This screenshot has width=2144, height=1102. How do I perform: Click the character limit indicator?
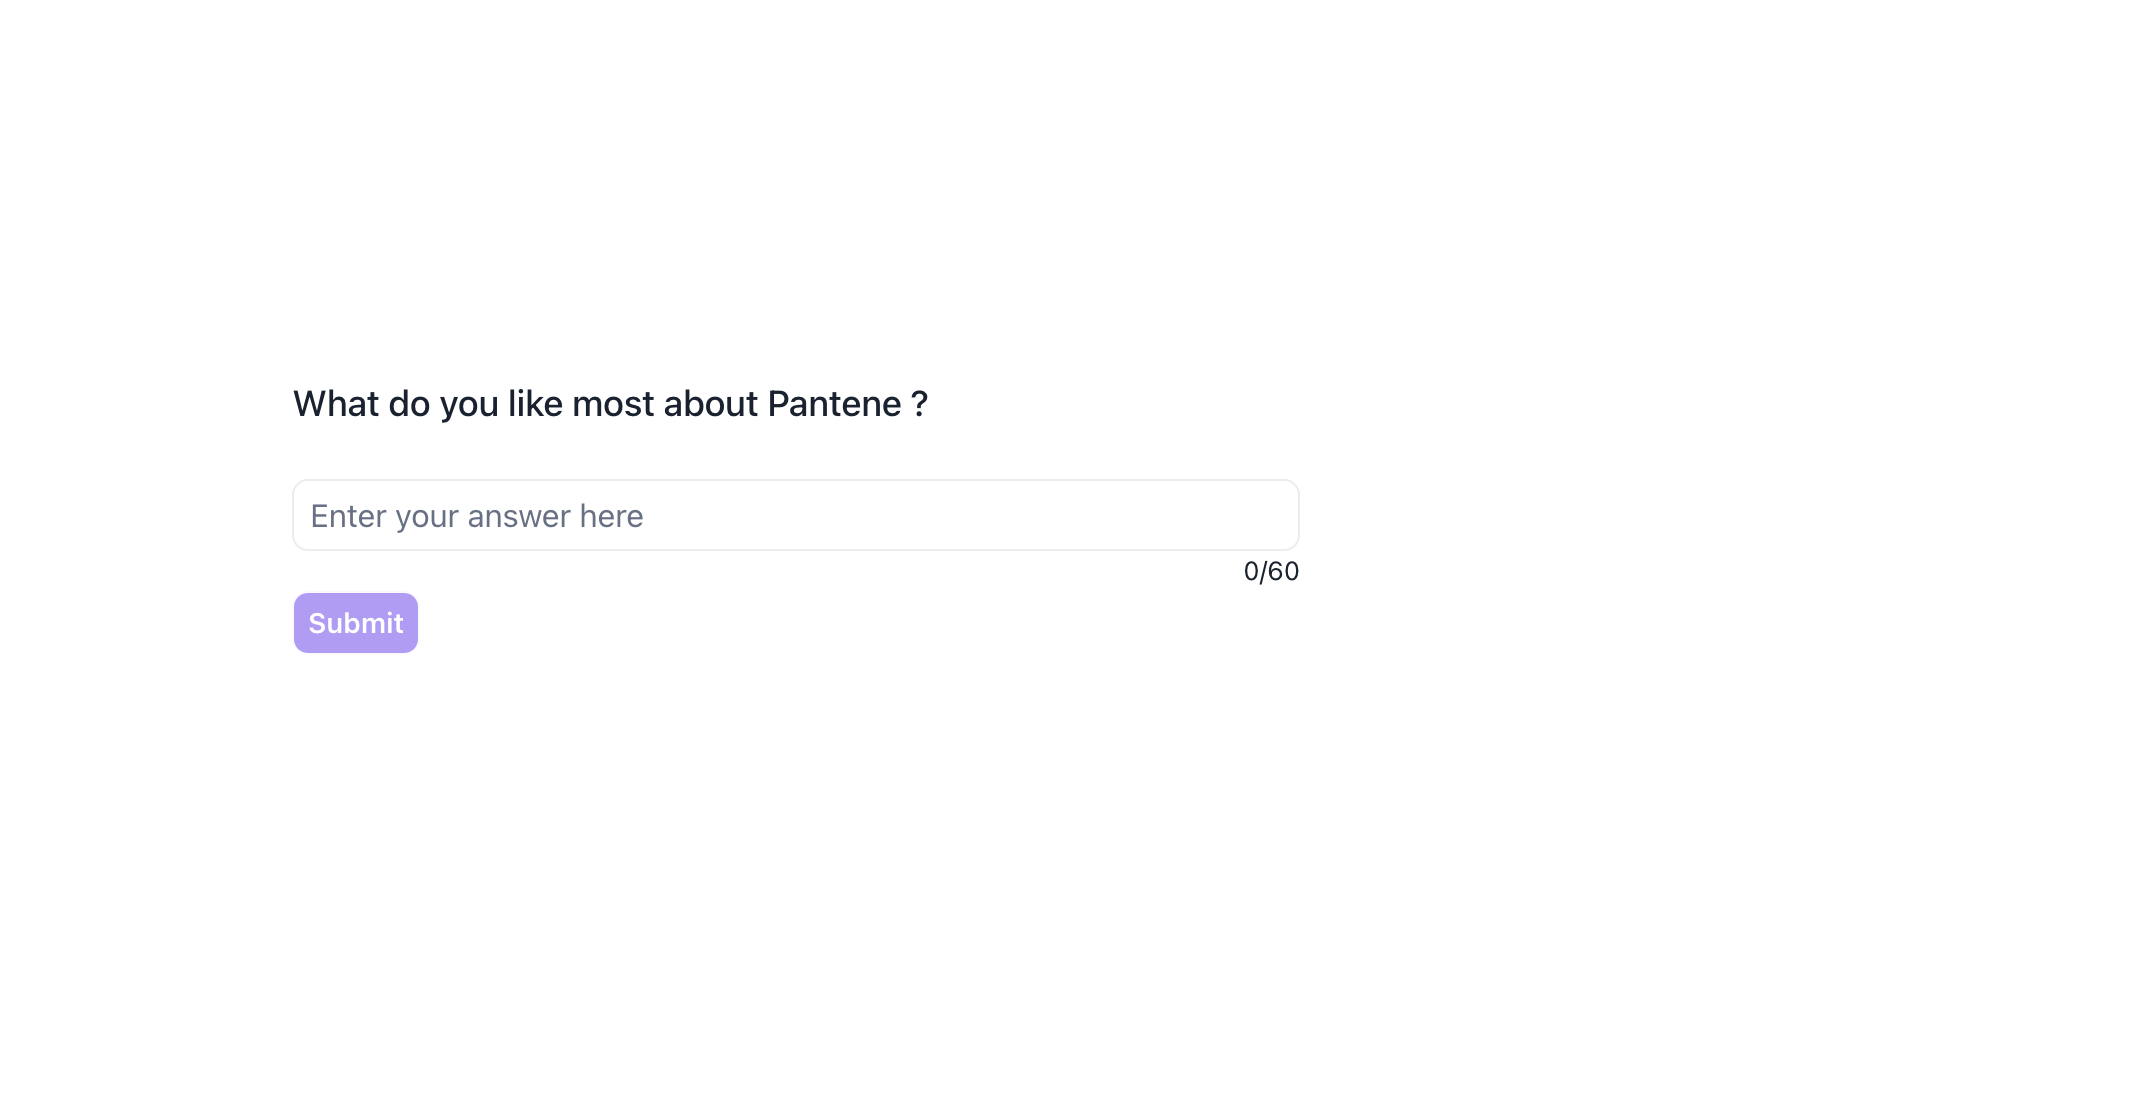[x=1270, y=571]
